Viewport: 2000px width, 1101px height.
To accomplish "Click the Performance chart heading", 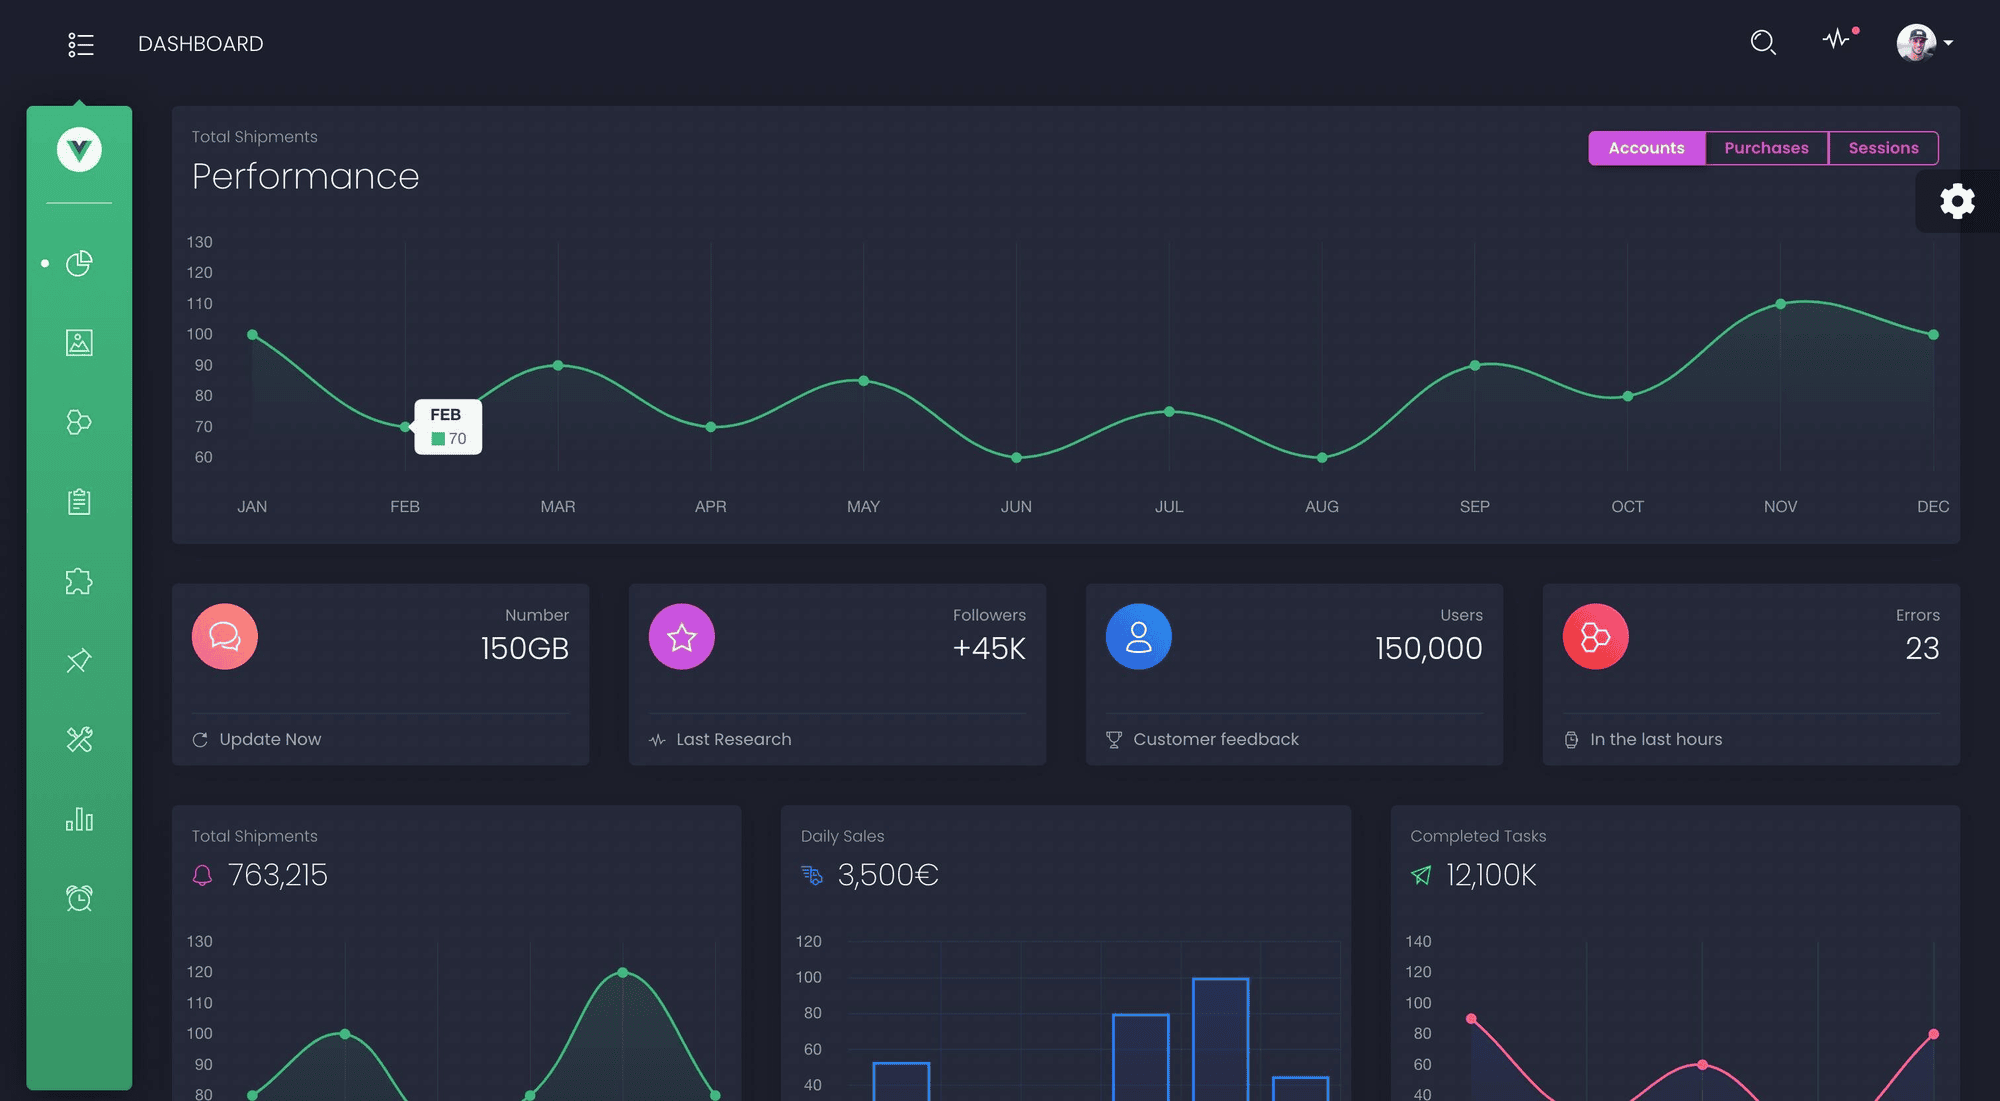I will [306, 177].
